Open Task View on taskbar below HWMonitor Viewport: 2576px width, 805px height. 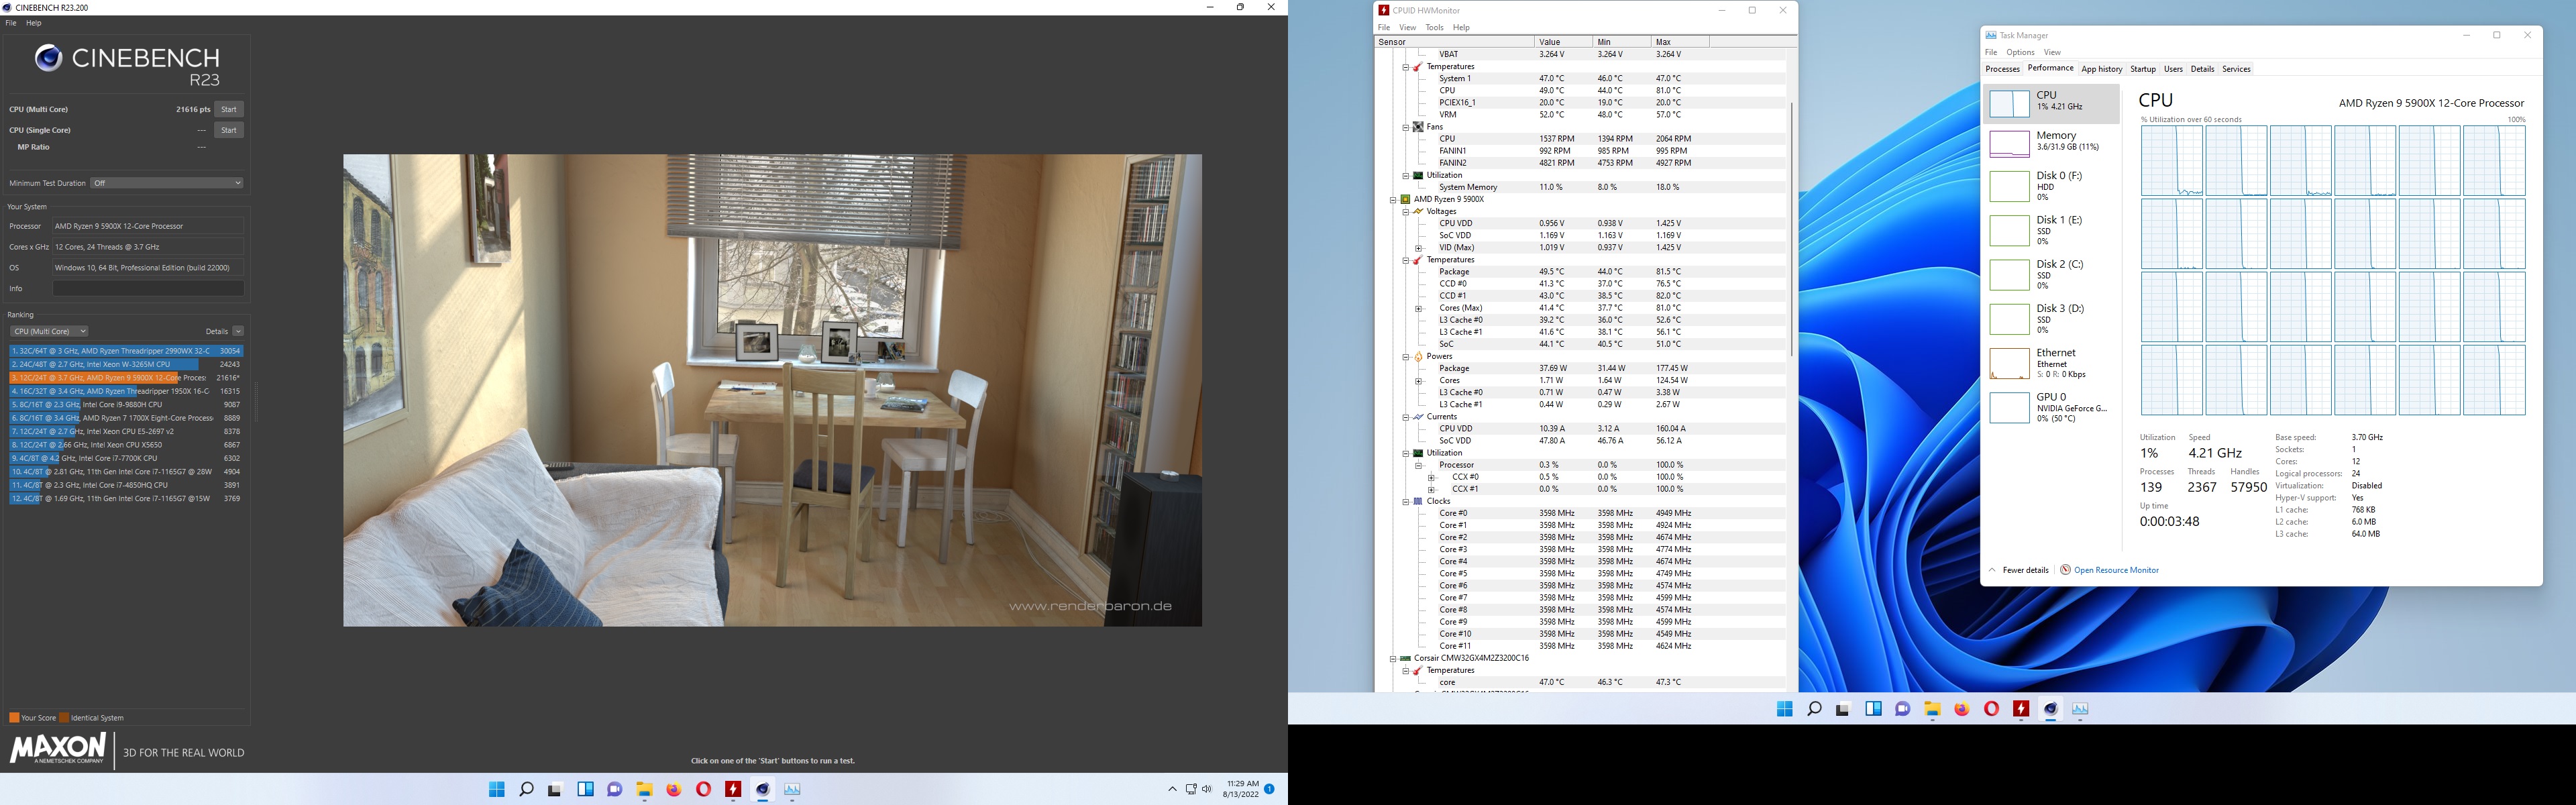pos(1843,709)
